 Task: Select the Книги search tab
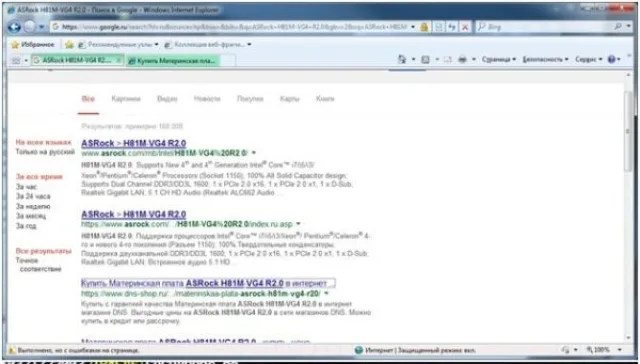coord(325,99)
